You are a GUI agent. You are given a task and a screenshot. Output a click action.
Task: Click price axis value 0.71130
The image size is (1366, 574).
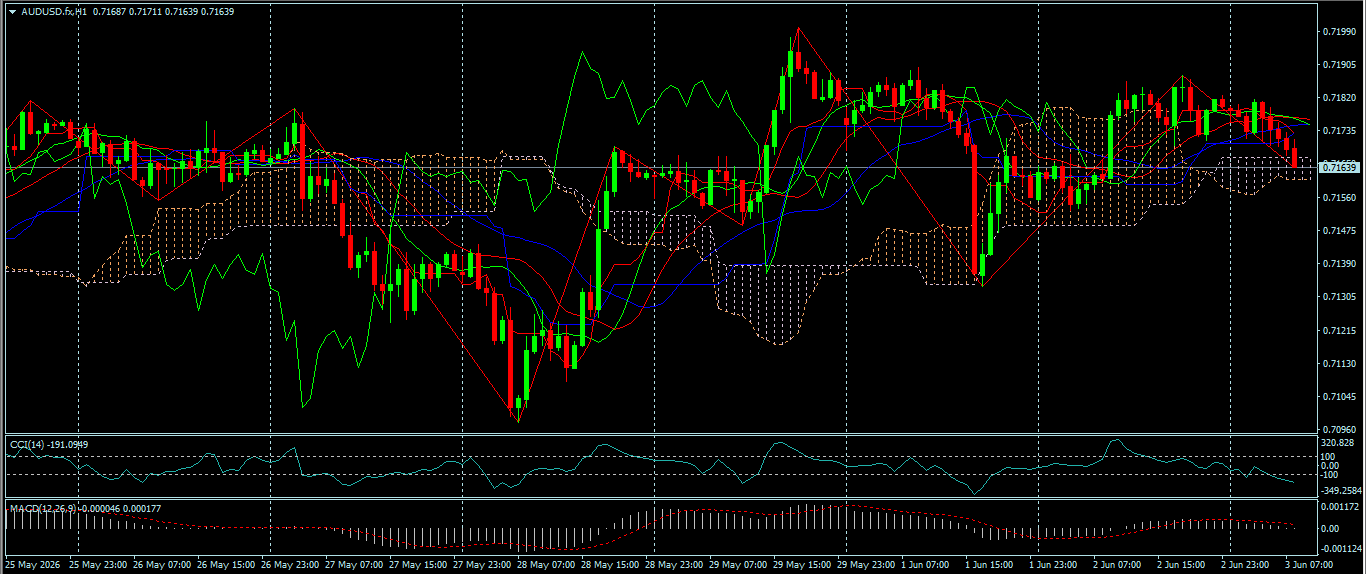1339,364
